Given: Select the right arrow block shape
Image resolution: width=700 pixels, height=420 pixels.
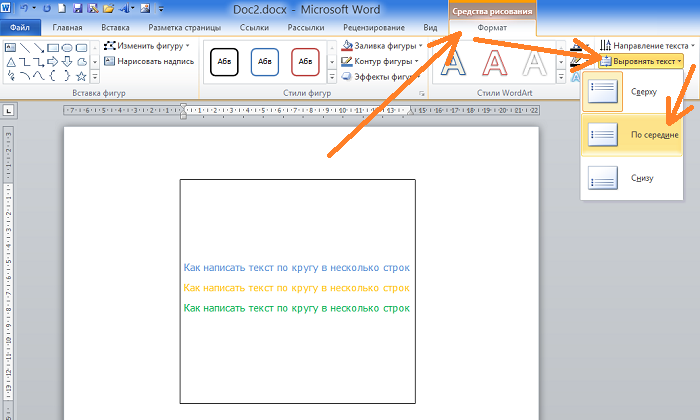Looking at the screenshot, I should pyautogui.click(x=53, y=62).
